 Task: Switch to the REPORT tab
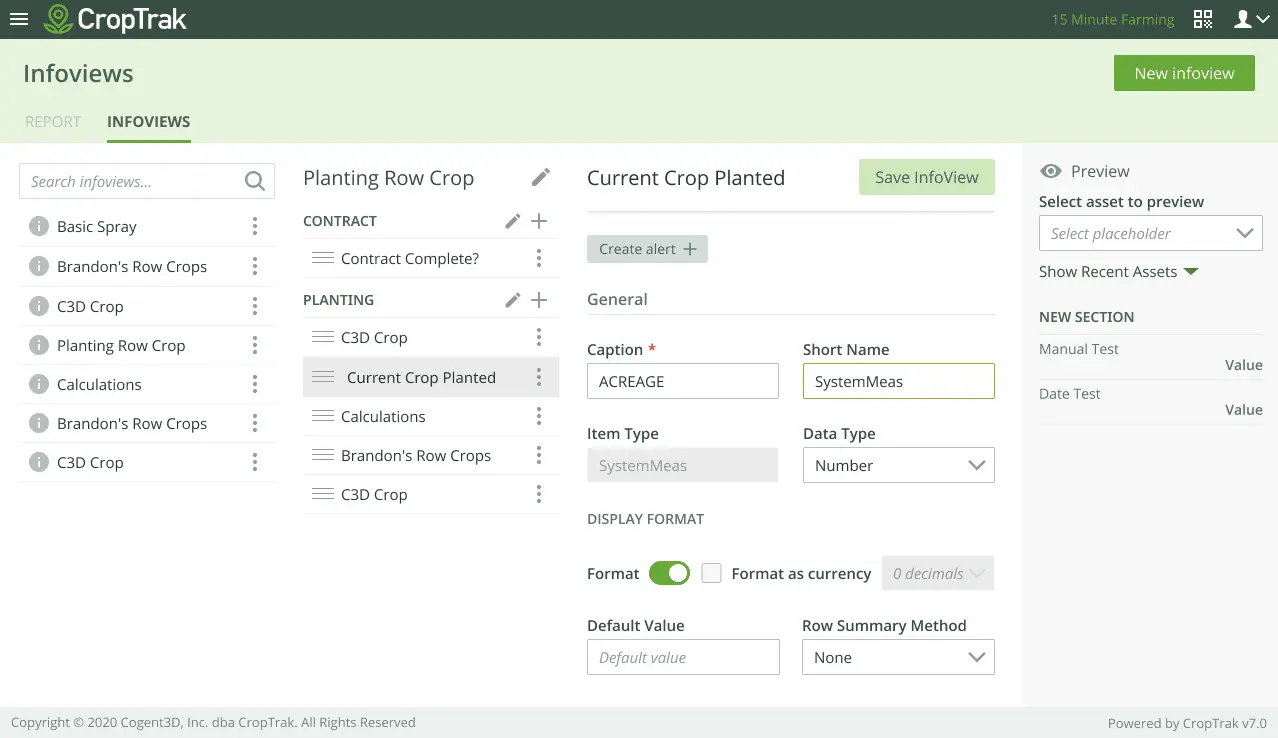click(x=52, y=121)
